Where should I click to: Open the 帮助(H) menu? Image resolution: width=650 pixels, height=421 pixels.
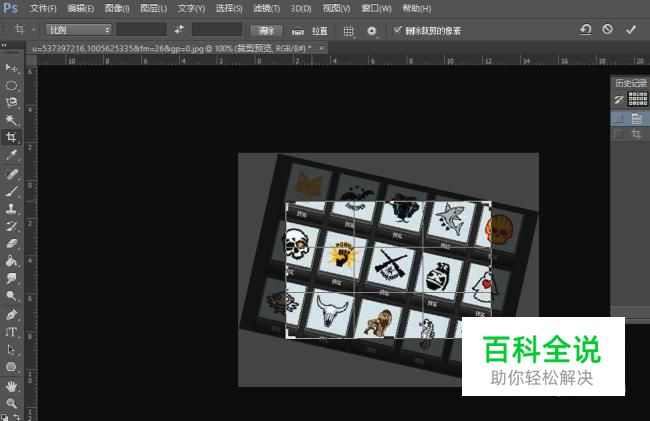tap(417, 9)
